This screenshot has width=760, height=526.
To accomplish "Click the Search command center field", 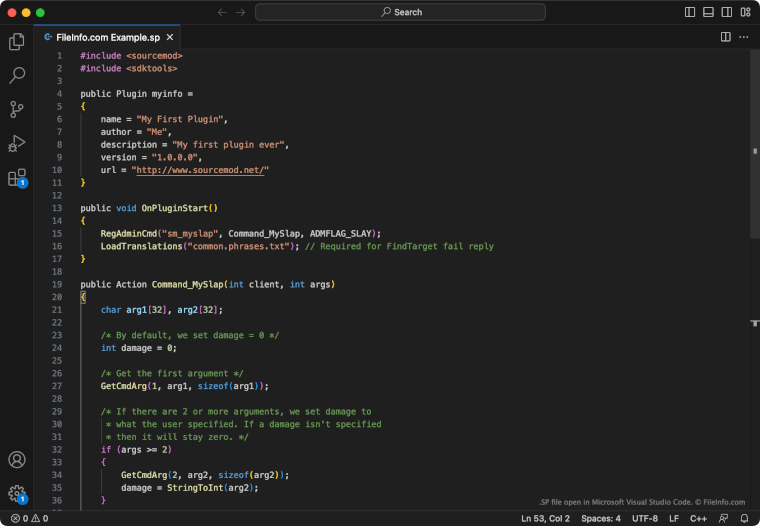I will coord(400,12).
